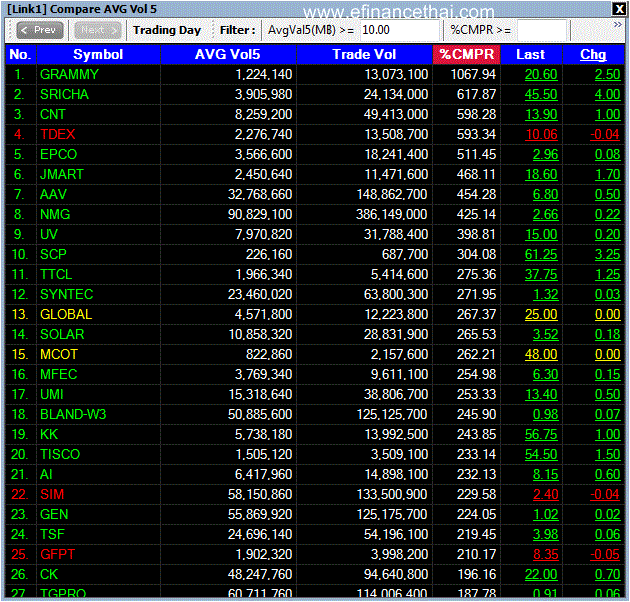Select the yellow GLOBAL symbol

pyautogui.click(x=66, y=314)
